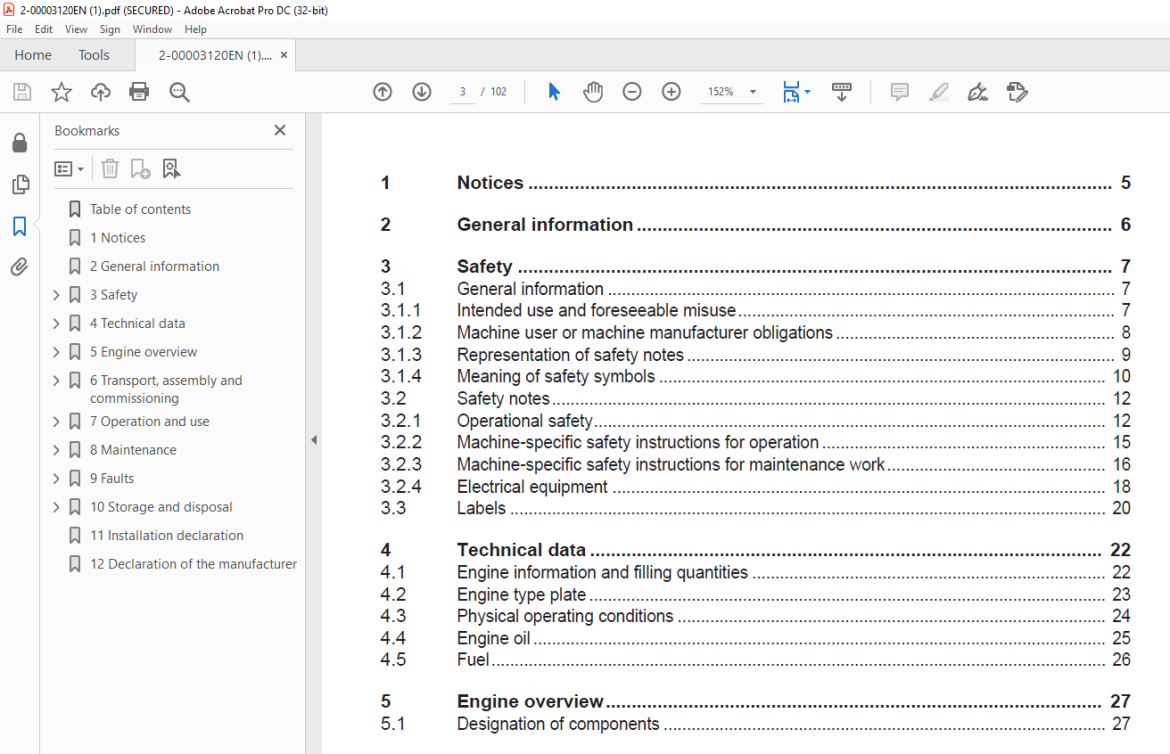
Task: Go to previous page arrow icon
Action: (383, 92)
